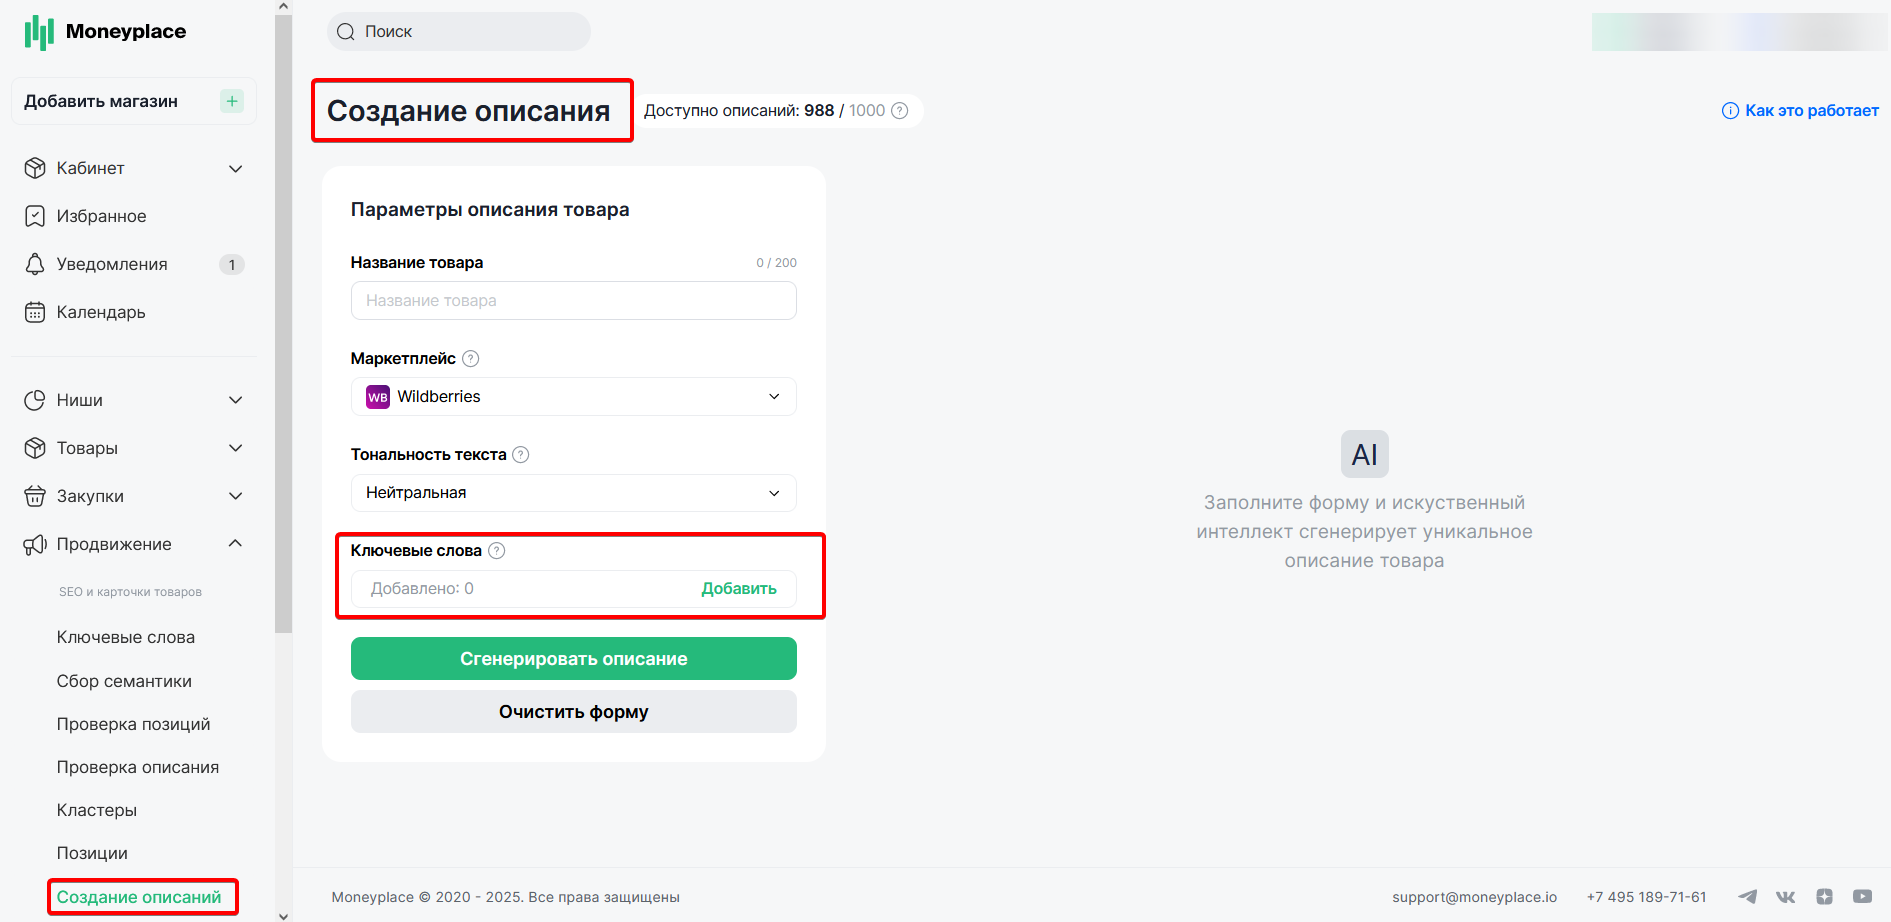This screenshot has width=1891, height=922.
Task: Click help icon next to Тональность текста
Action: click(x=521, y=454)
